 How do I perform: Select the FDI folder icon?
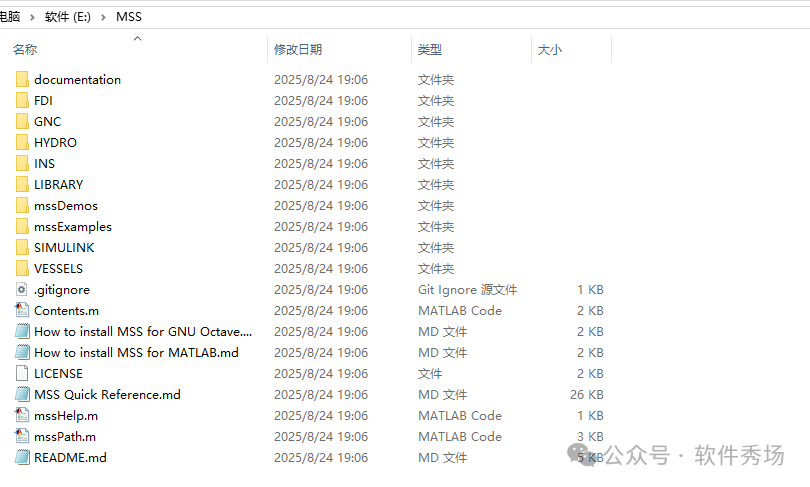pos(22,100)
